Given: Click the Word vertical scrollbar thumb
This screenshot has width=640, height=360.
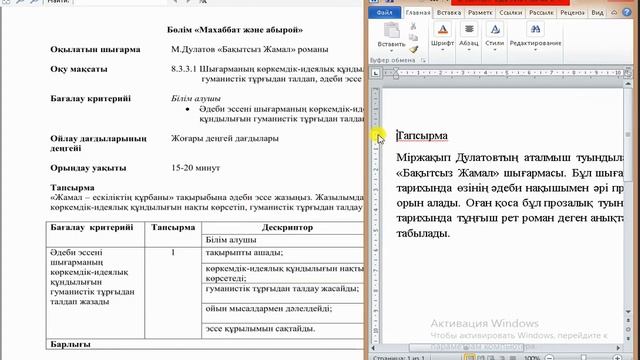Looking at the screenshot, I should (628, 135).
